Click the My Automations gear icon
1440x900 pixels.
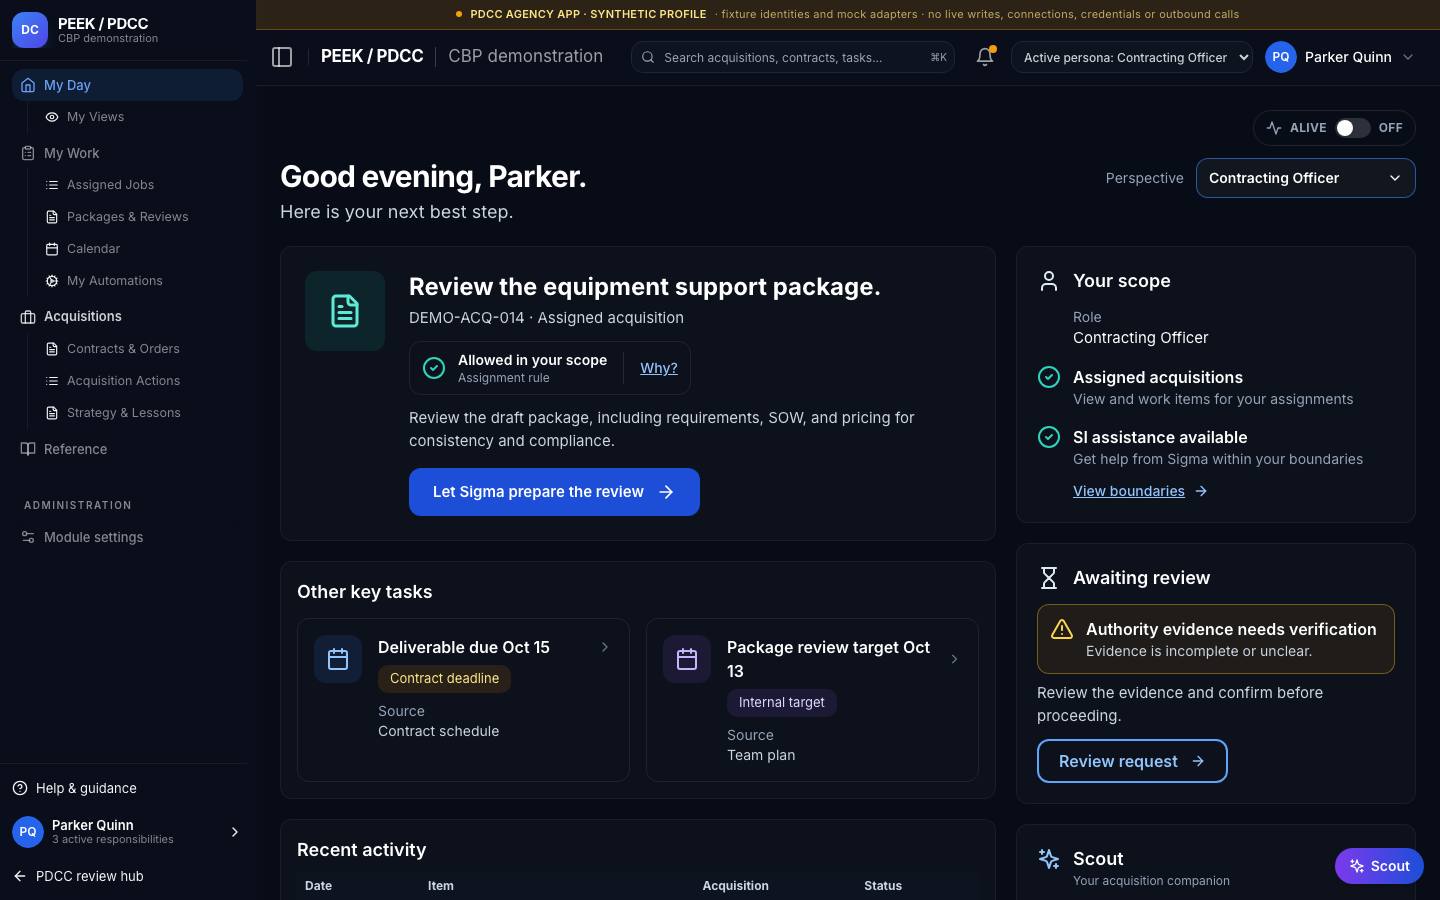[x=52, y=281]
